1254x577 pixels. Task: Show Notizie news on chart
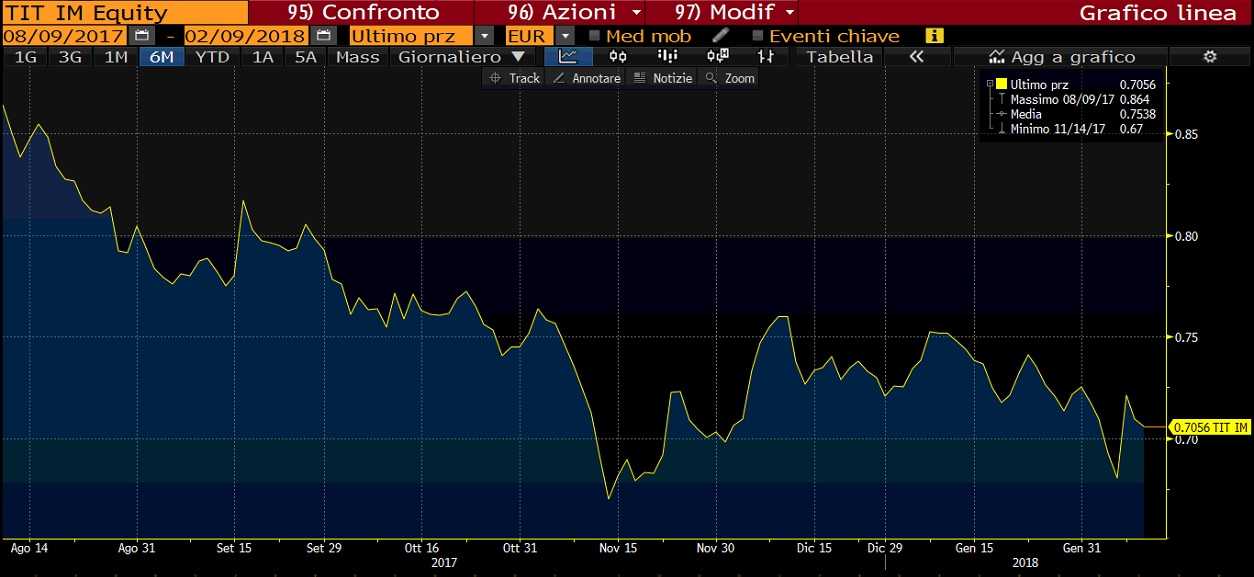point(662,78)
